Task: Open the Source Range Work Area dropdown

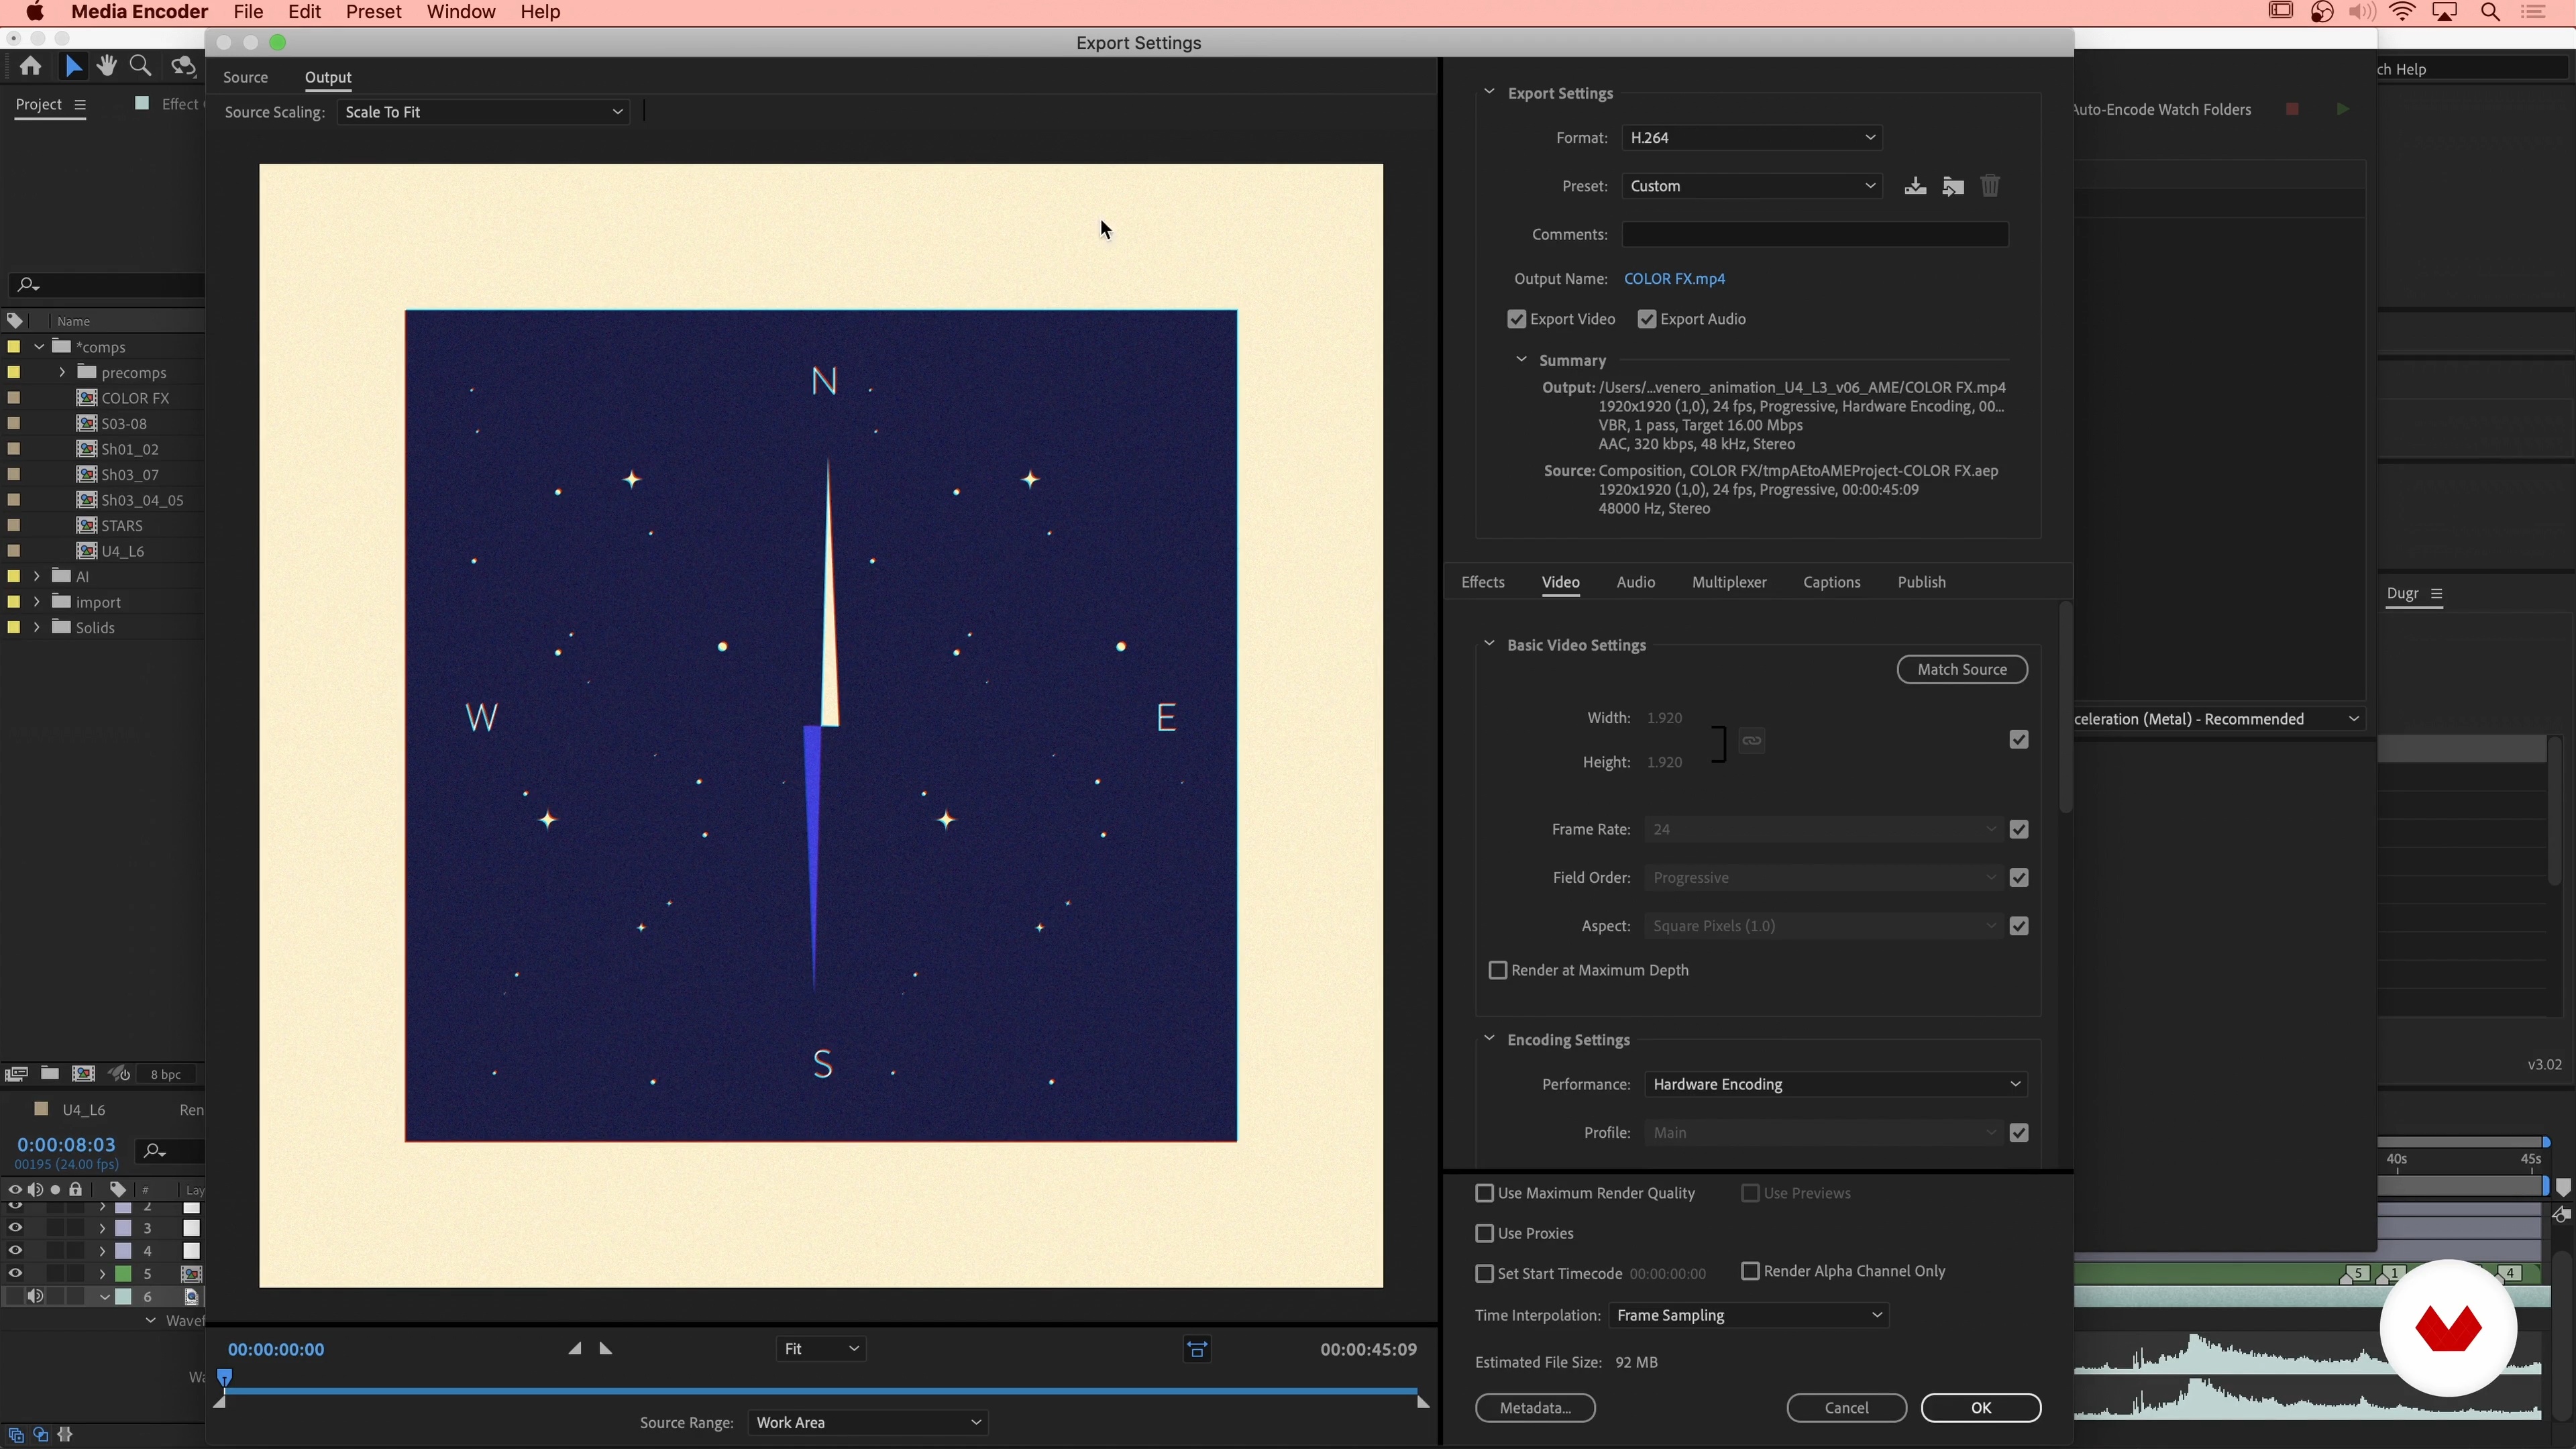Action: click(x=868, y=1422)
